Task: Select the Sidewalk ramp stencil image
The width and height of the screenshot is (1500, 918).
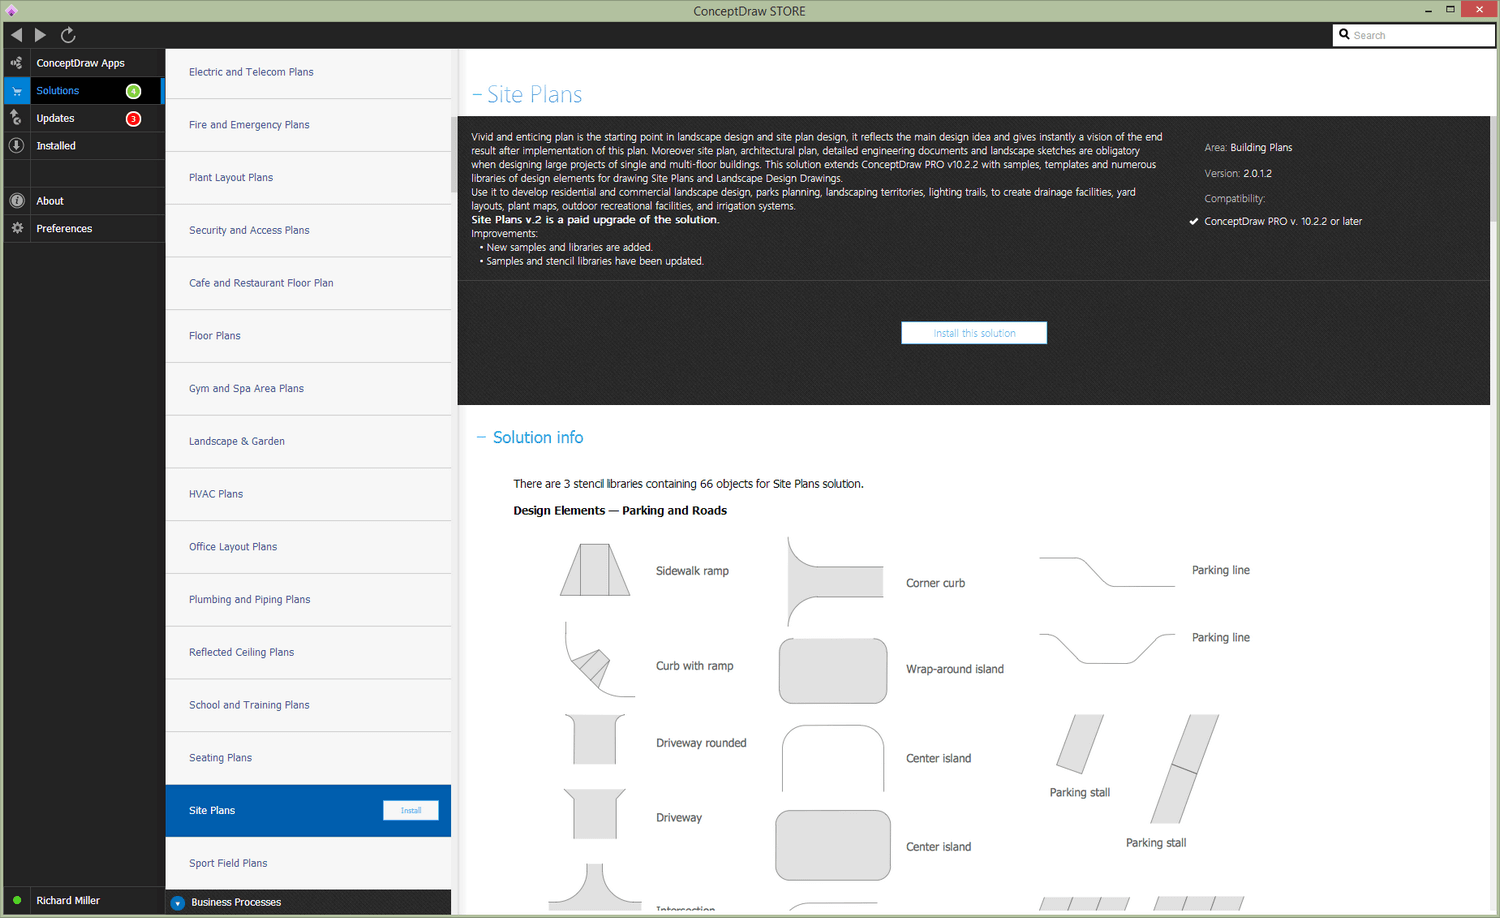Action: (595, 570)
